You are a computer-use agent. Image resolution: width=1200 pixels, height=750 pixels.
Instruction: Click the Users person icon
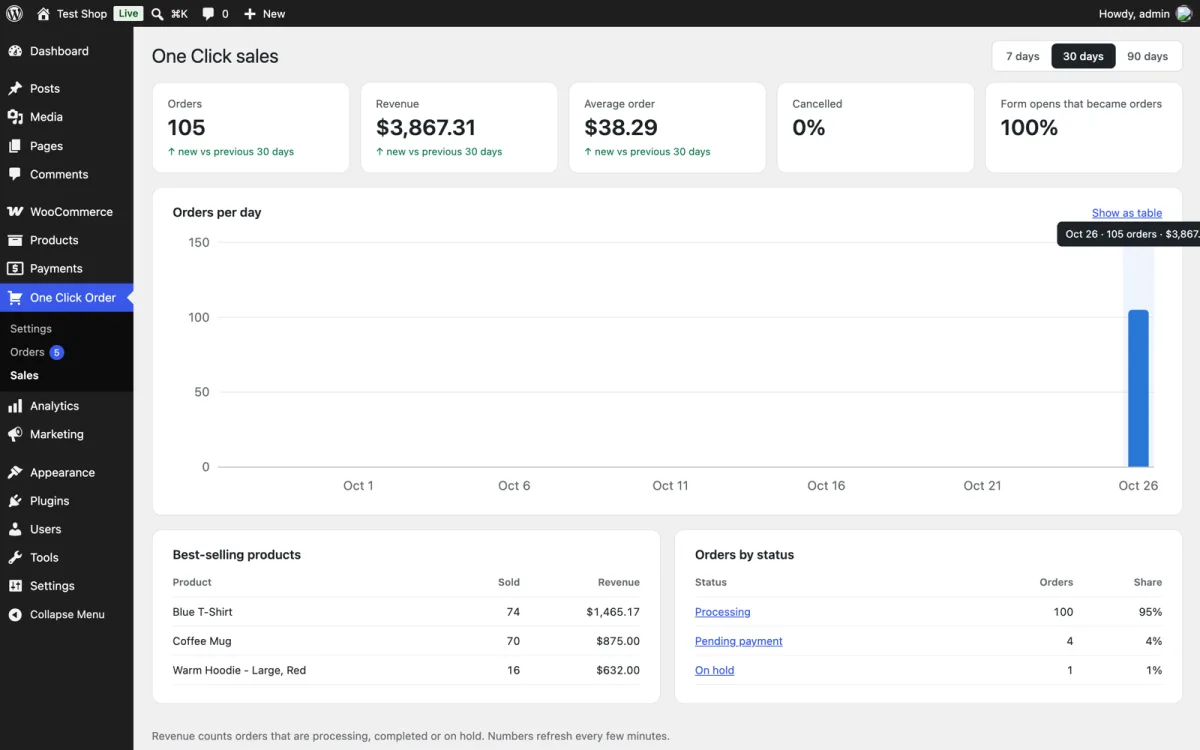[15, 529]
